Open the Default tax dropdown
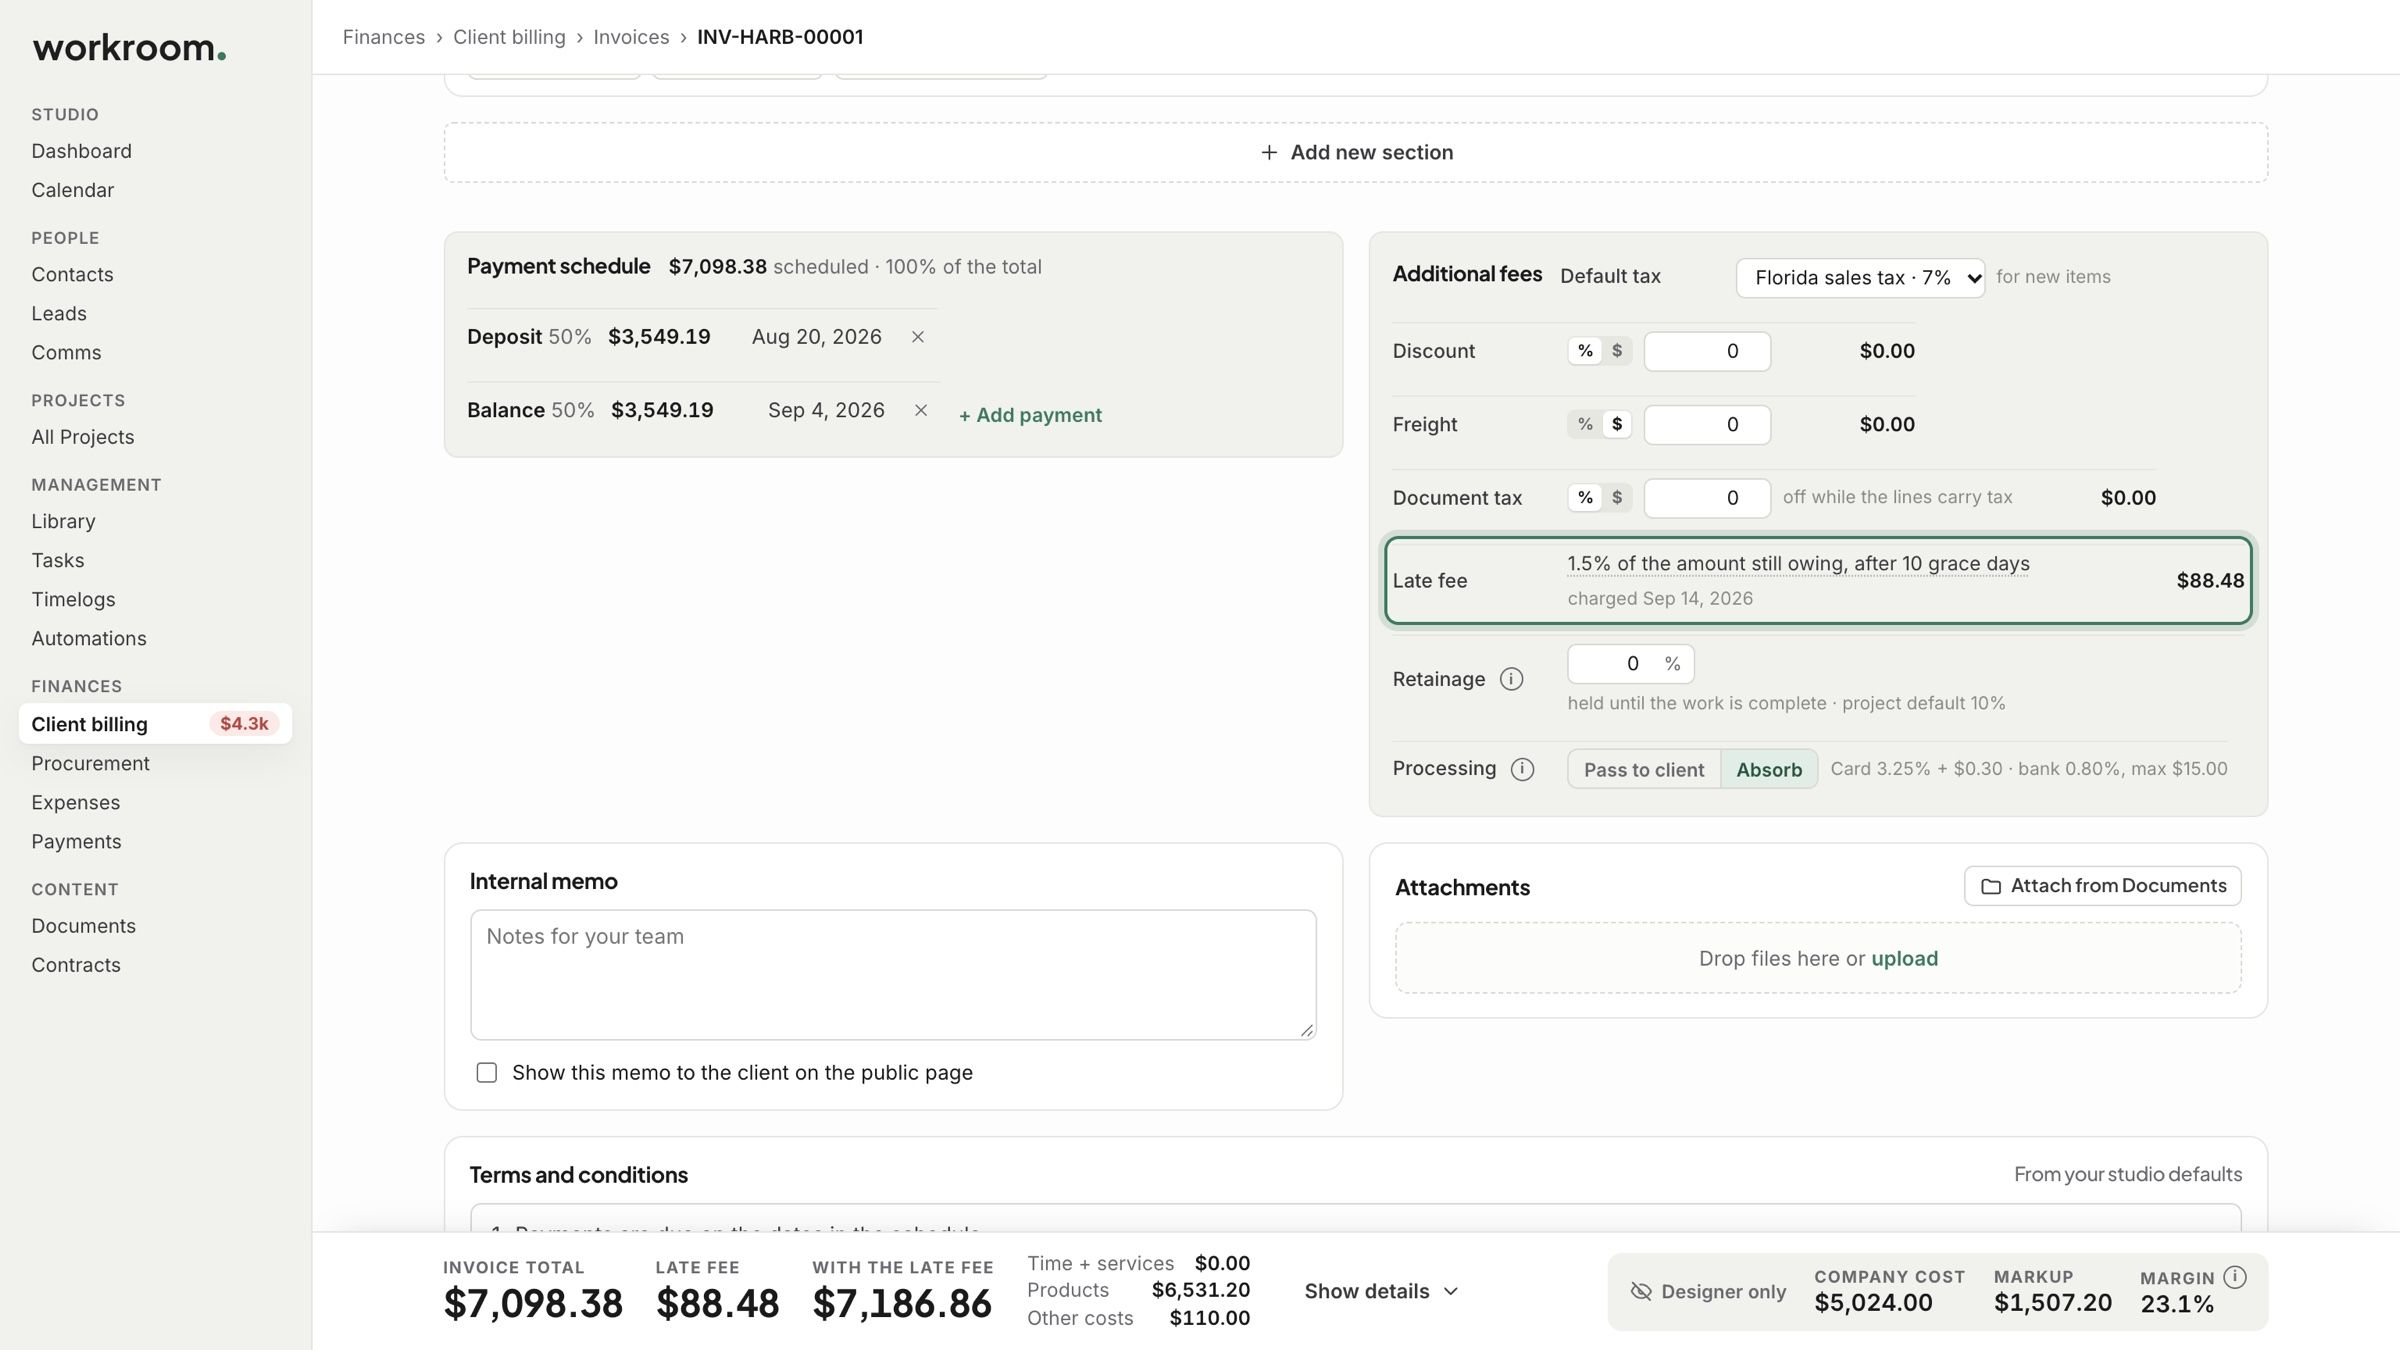 point(1860,277)
